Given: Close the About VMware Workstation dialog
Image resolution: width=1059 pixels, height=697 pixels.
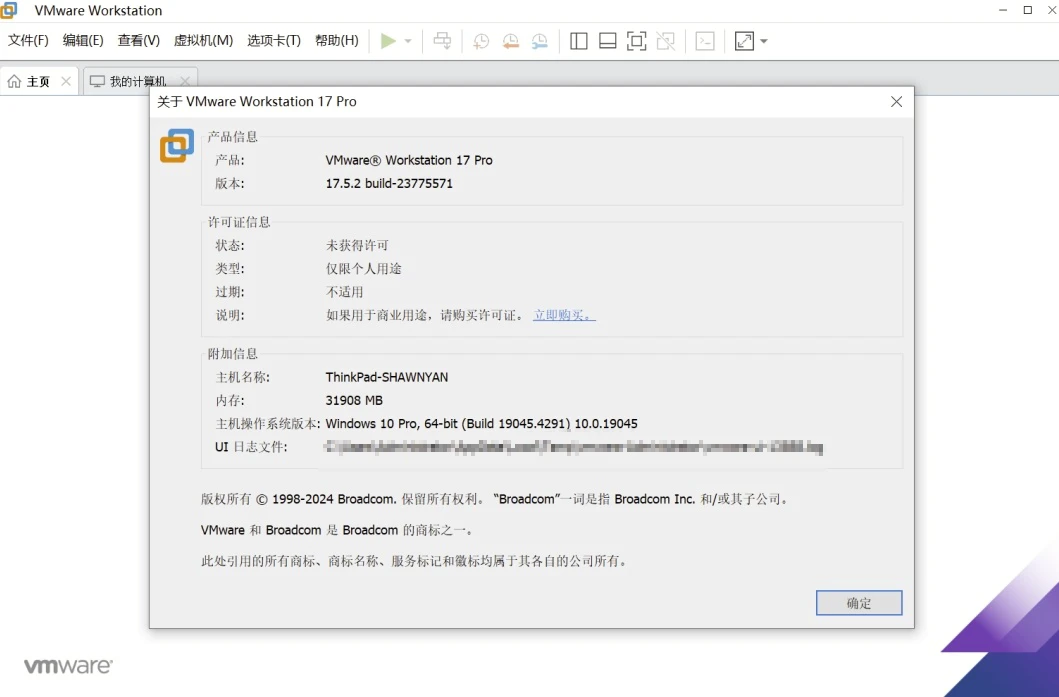Looking at the screenshot, I should point(896,101).
